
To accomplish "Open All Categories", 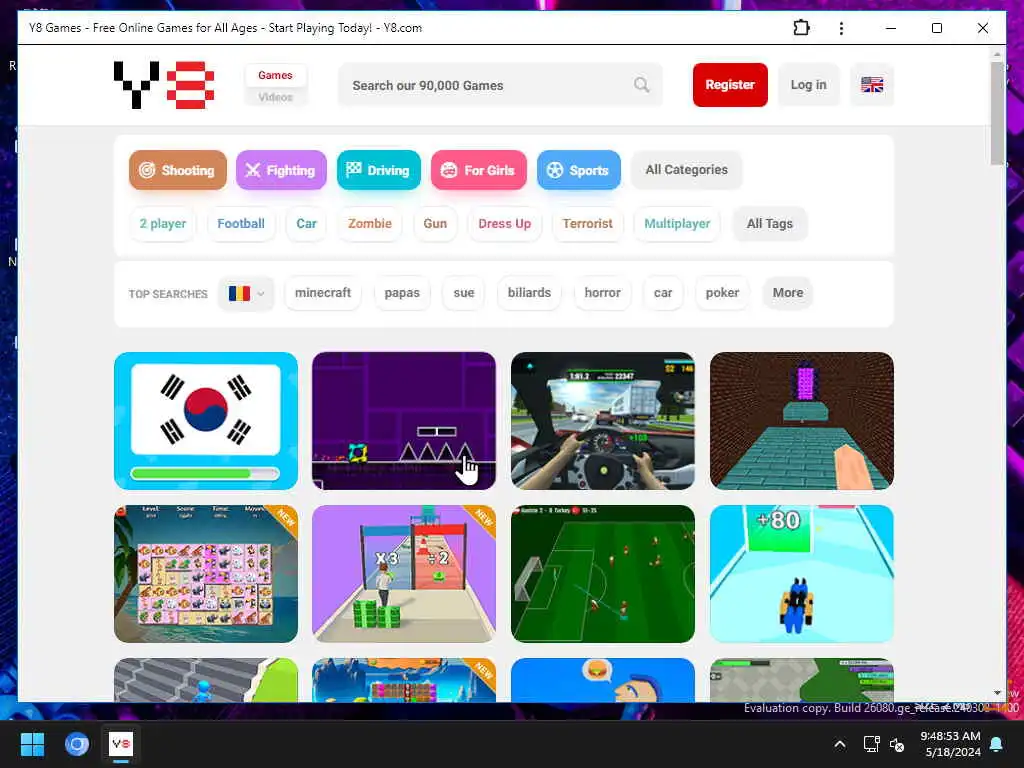I will (686, 170).
